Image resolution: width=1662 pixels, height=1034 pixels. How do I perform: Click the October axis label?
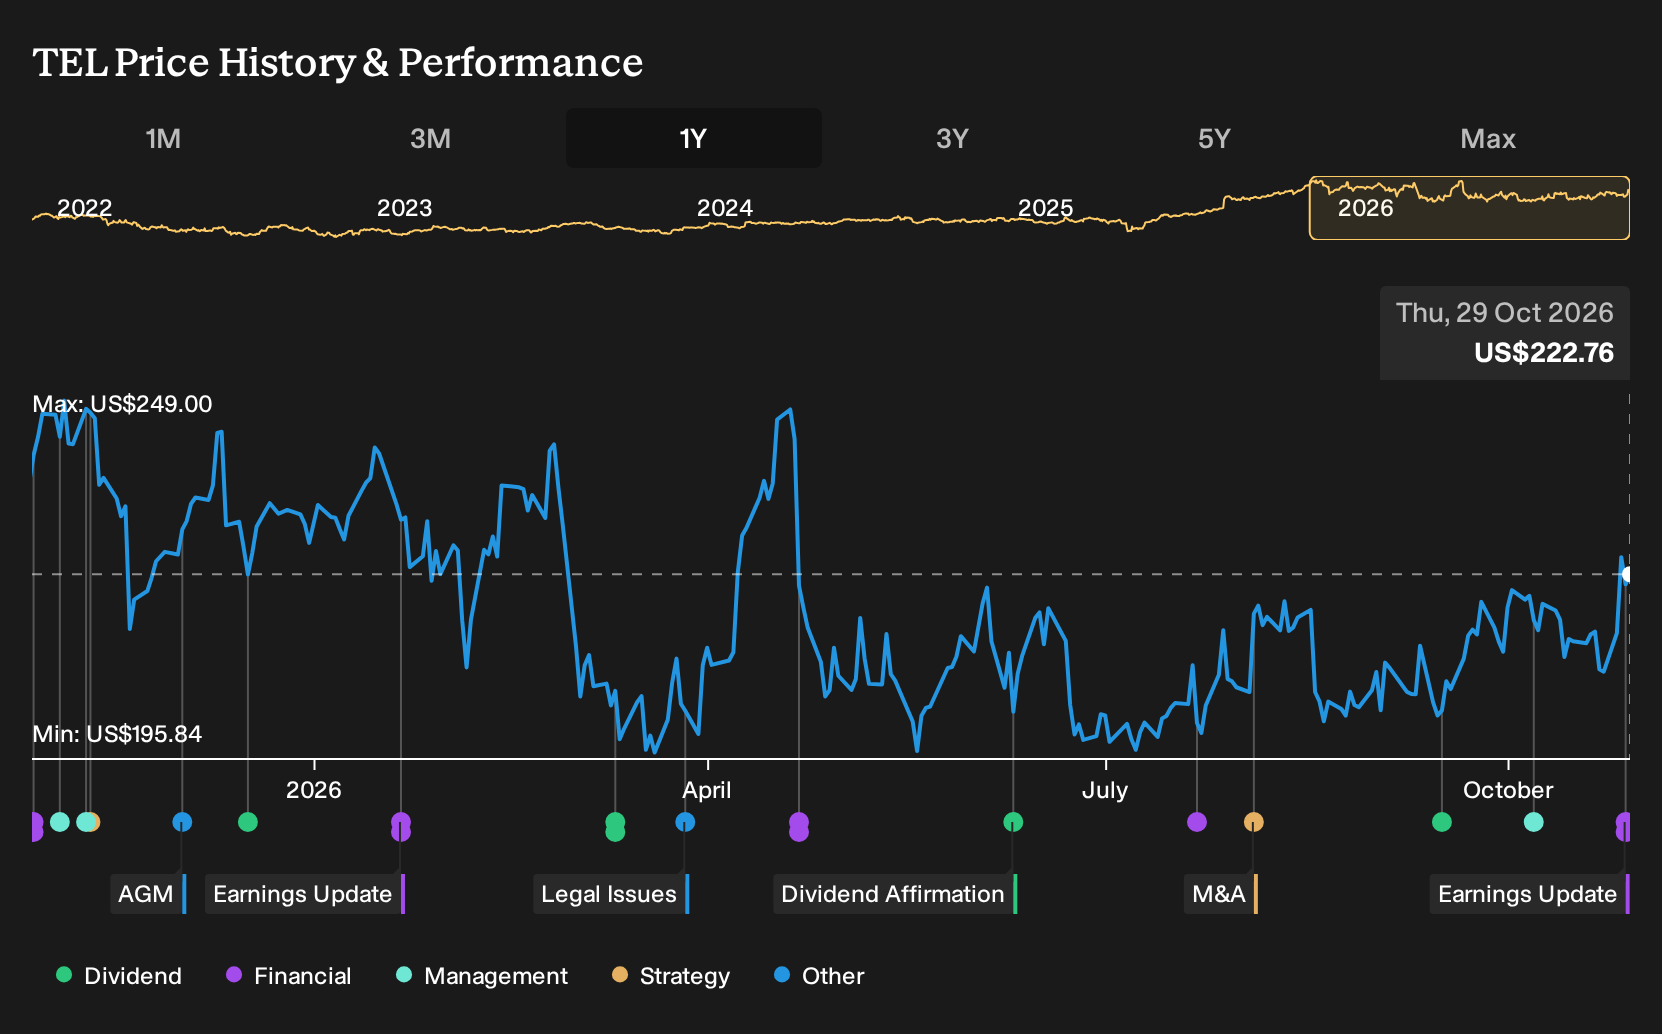point(1508,790)
